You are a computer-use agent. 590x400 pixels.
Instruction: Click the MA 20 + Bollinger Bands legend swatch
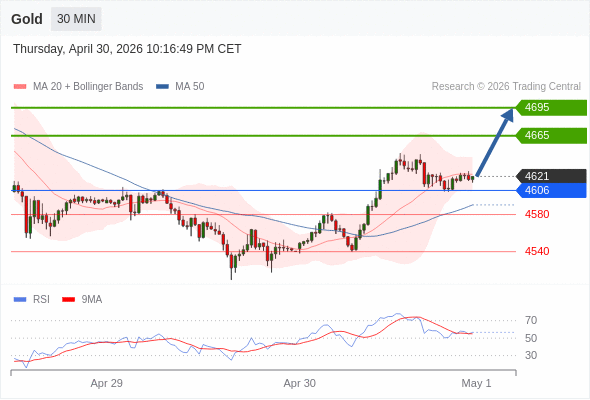(x=20, y=87)
